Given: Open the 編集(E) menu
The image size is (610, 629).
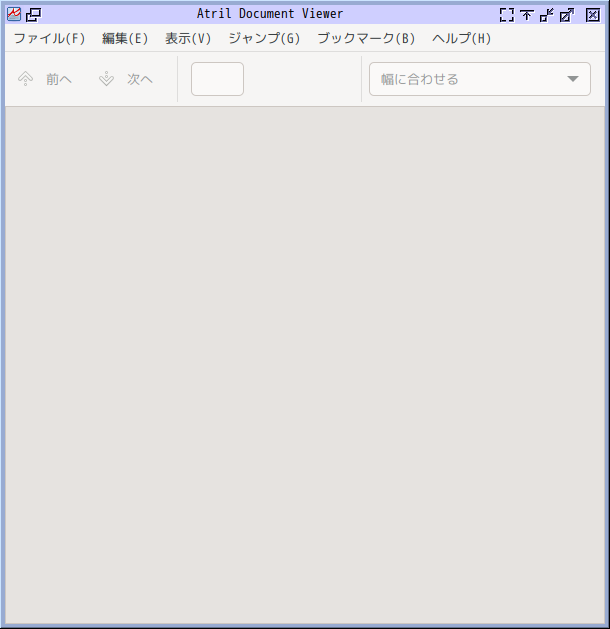Looking at the screenshot, I should coord(125,39).
